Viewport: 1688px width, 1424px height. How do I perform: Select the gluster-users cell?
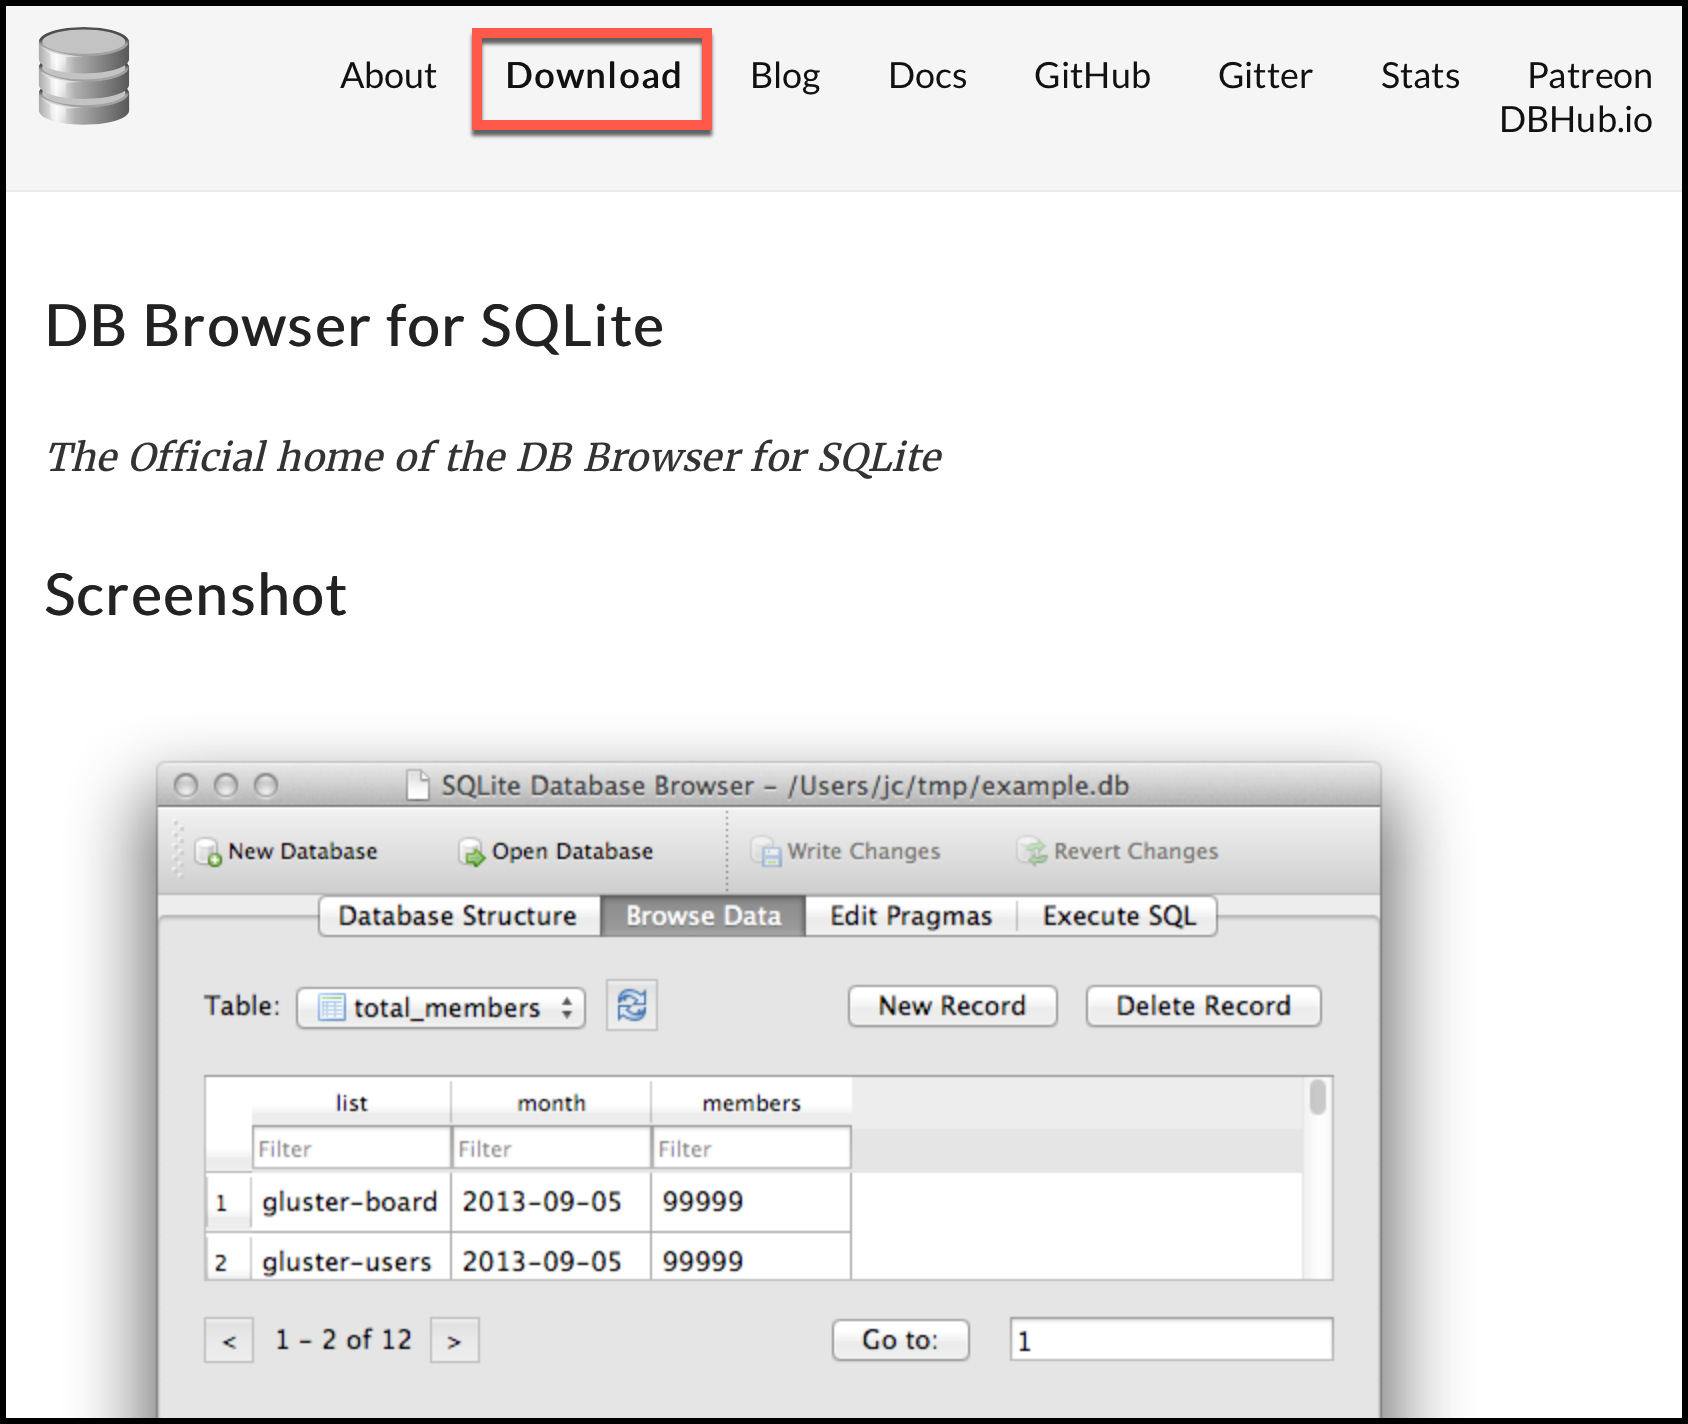351,1258
